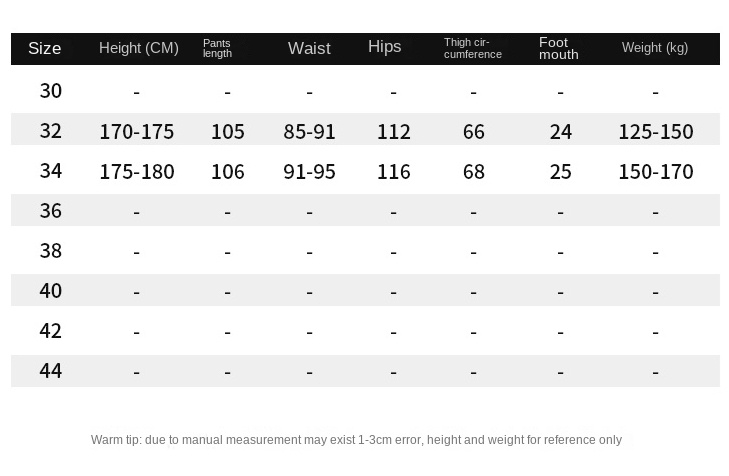The image size is (729, 476).
Task: Click the warm tip note text
Action: 356,440
